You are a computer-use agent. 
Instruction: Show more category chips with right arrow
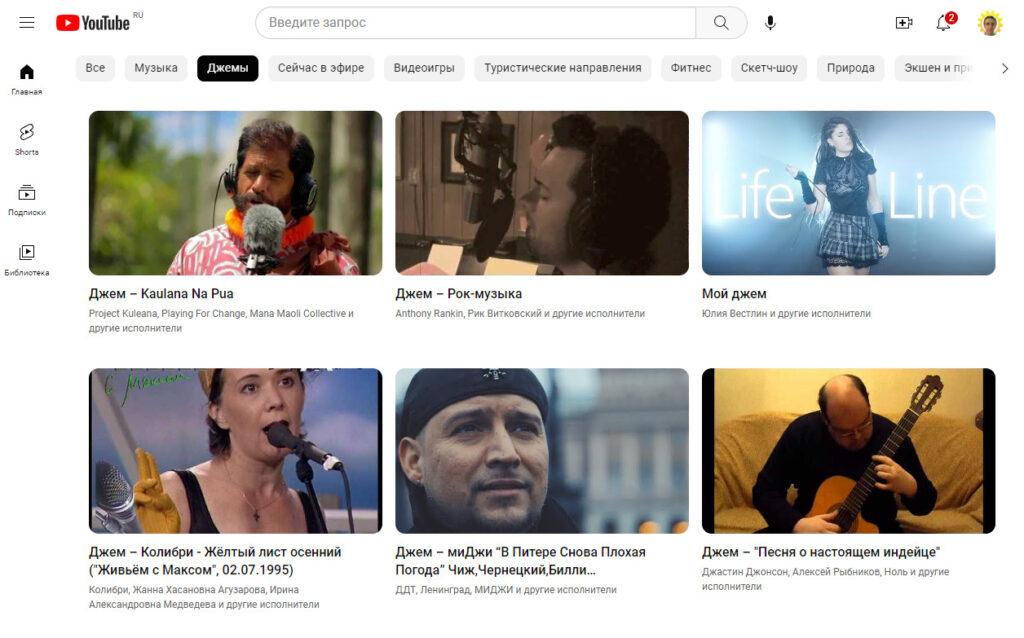tap(1004, 69)
